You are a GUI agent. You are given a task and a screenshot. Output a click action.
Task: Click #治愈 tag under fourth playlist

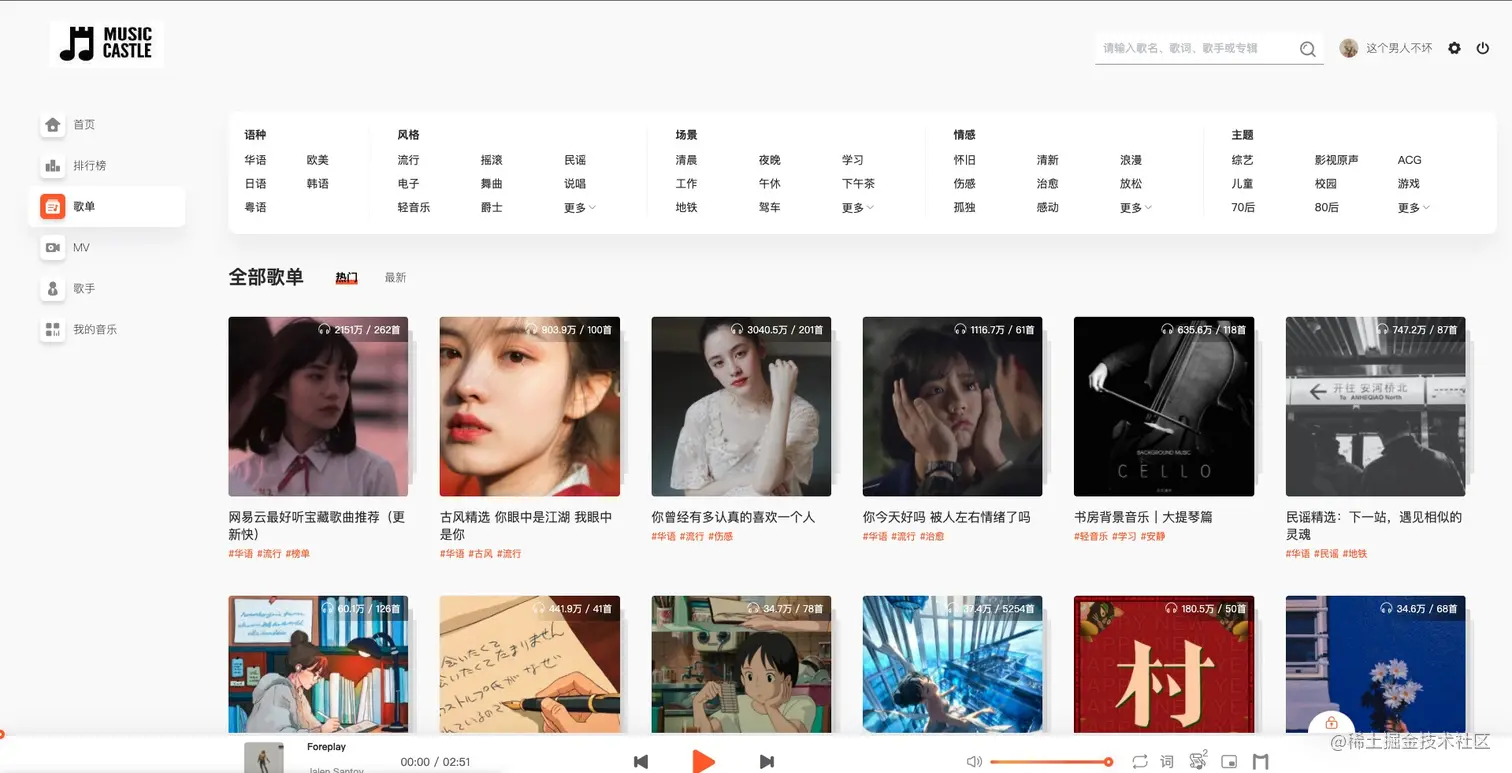click(932, 537)
